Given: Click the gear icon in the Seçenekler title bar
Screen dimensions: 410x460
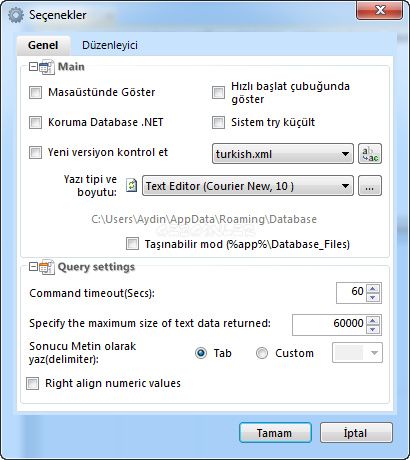Looking at the screenshot, I should (16, 15).
